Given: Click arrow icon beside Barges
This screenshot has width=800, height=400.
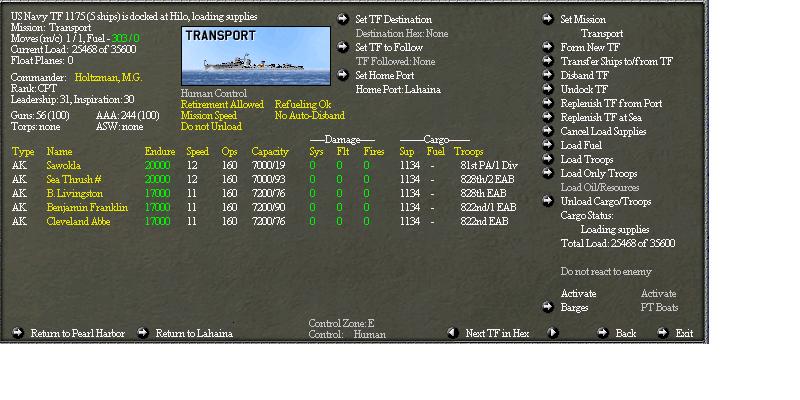Looking at the screenshot, I should [x=548, y=307].
